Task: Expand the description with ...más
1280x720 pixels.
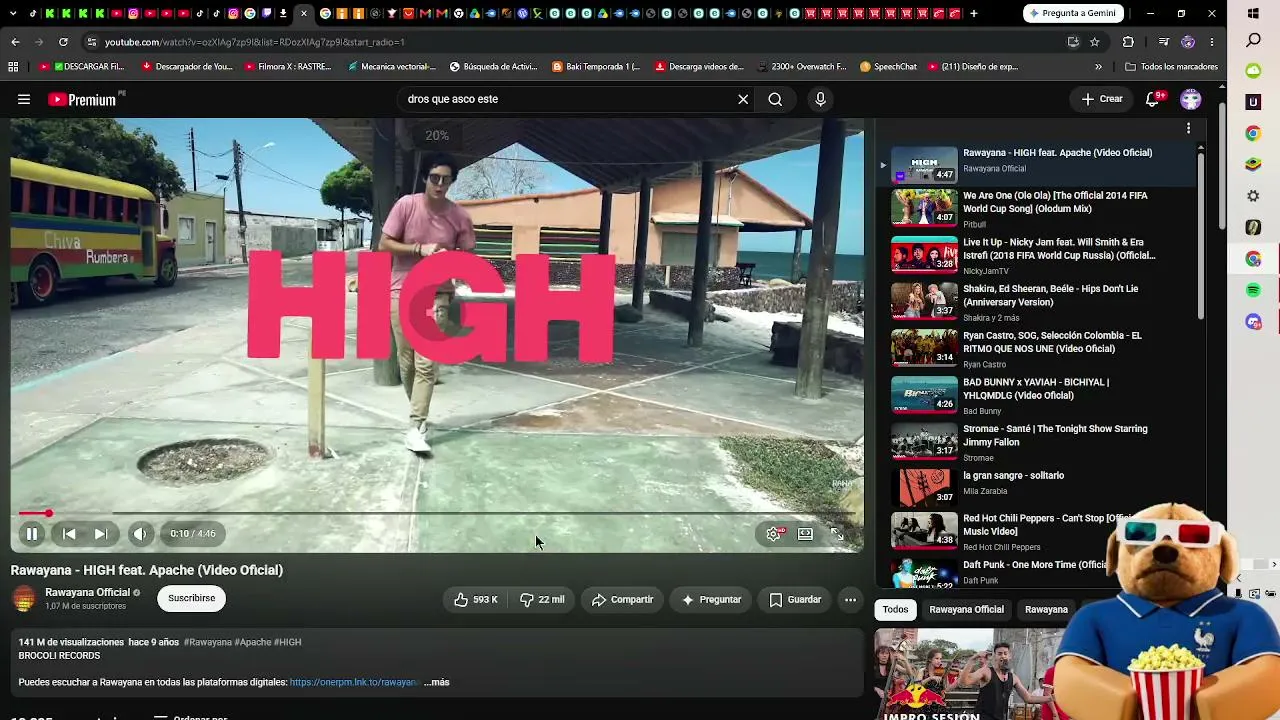Action: 437,682
